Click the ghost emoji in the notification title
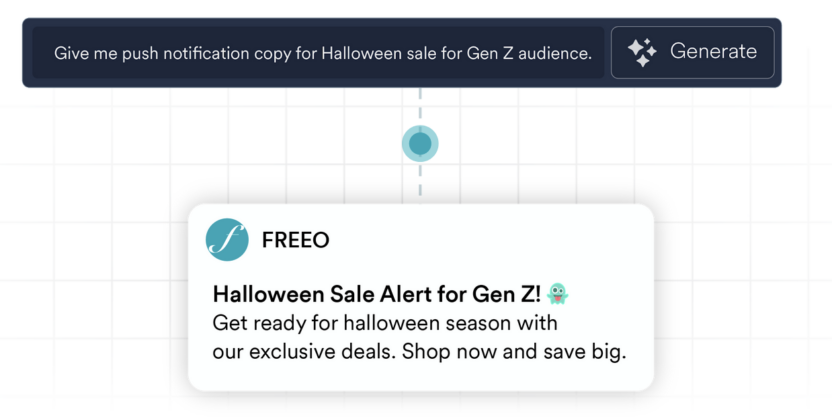This screenshot has height=418, width=832. click(x=558, y=294)
